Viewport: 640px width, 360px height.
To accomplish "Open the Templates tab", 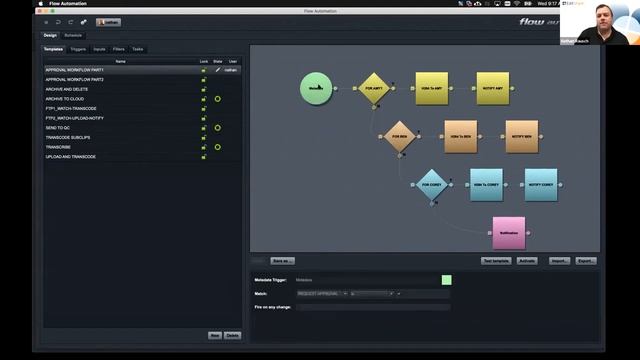I will pyautogui.click(x=53, y=49).
